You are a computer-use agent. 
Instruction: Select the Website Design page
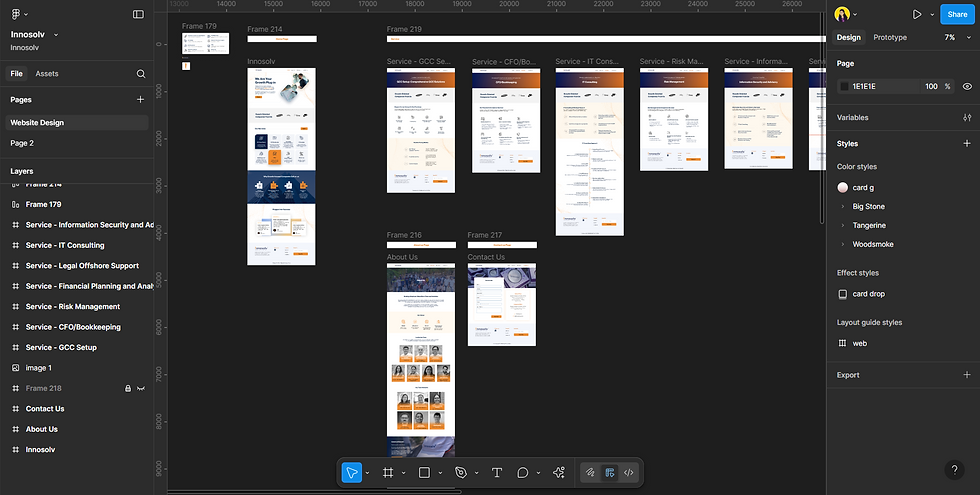77,122
